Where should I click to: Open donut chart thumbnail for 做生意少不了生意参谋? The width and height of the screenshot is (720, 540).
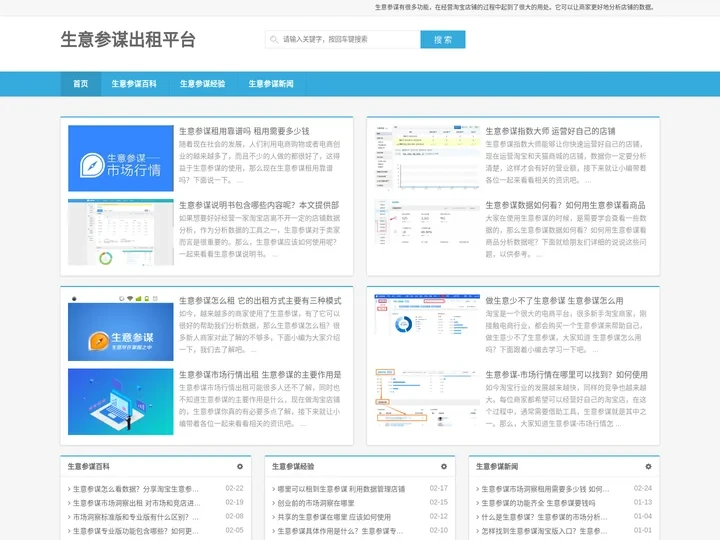(x=427, y=317)
